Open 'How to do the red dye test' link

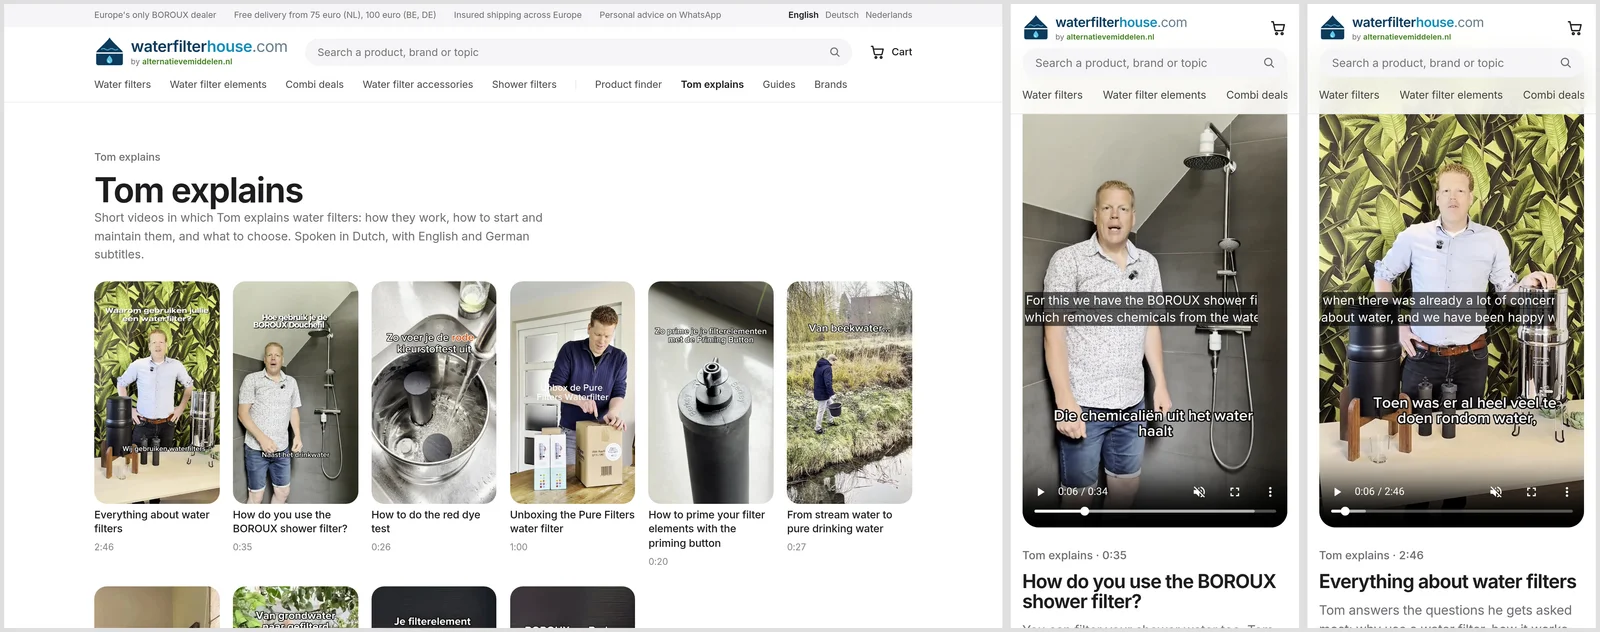pyautogui.click(x=426, y=522)
